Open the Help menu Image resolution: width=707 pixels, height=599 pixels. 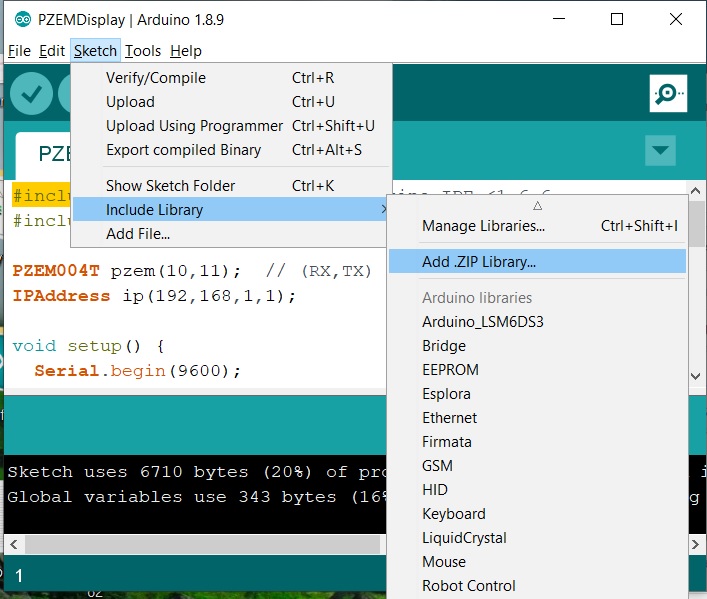pos(186,51)
